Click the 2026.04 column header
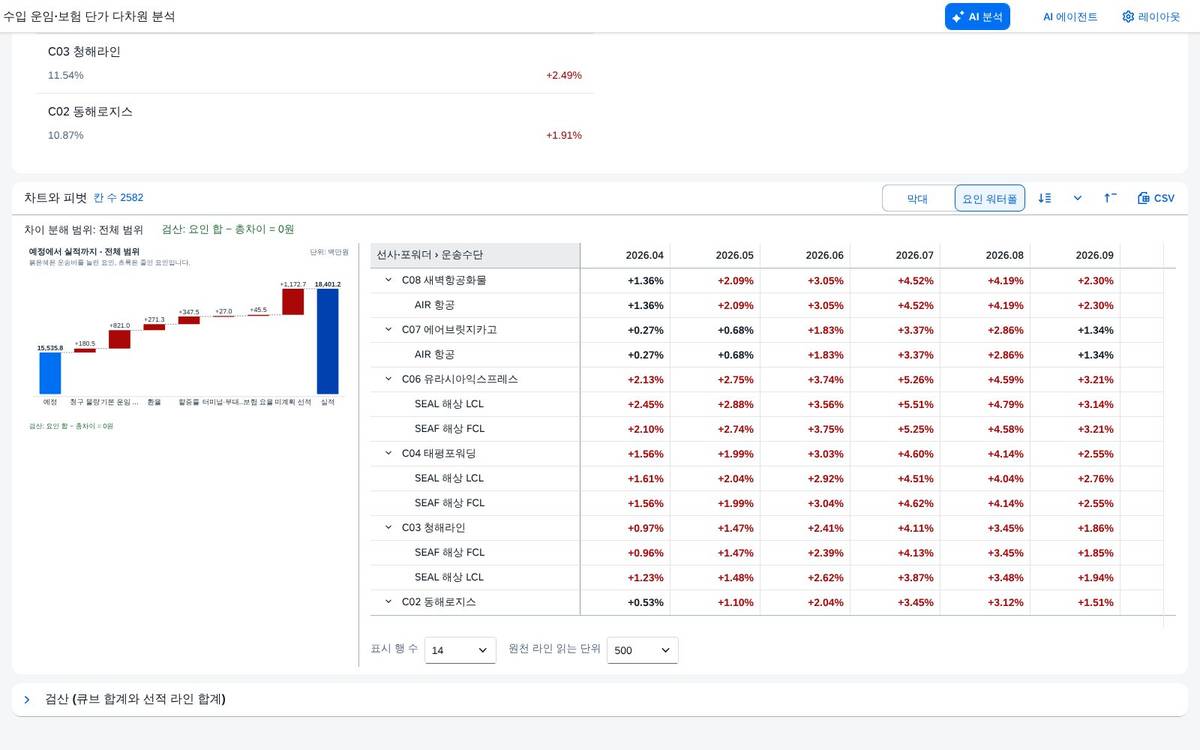Image resolution: width=1200 pixels, height=750 pixels. pyautogui.click(x=625, y=255)
